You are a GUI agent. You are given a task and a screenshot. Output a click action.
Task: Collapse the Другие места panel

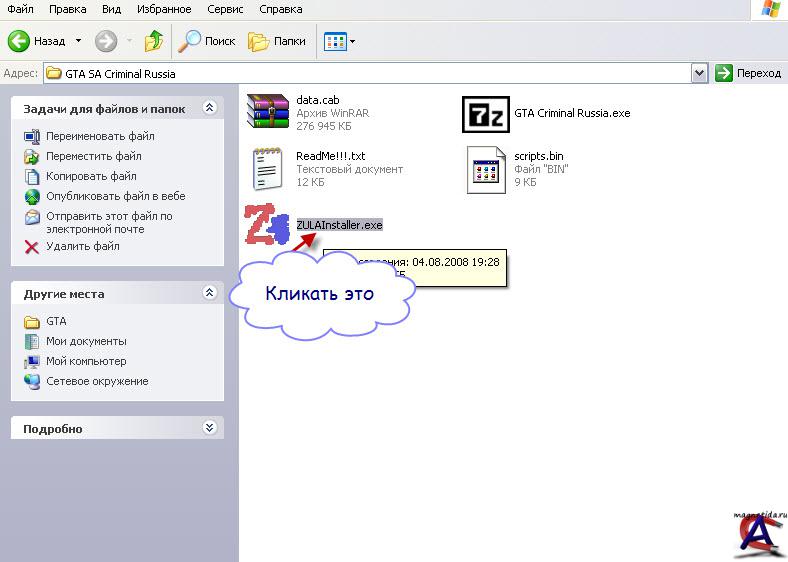(x=209, y=293)
